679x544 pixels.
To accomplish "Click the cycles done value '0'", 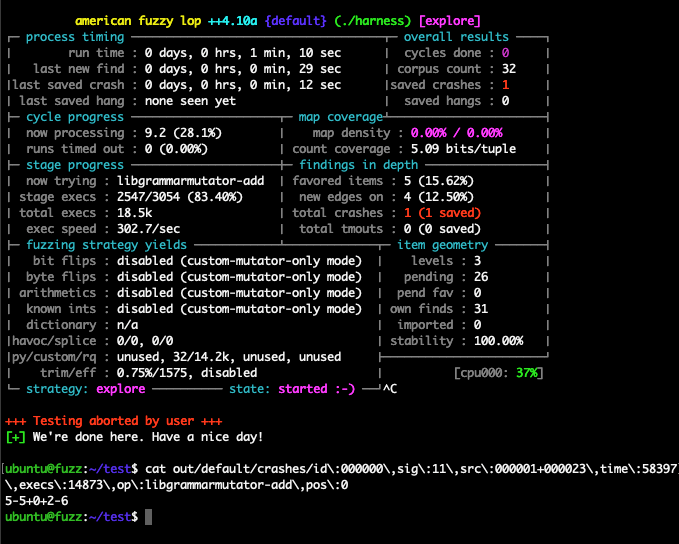I will pos(505,53).
